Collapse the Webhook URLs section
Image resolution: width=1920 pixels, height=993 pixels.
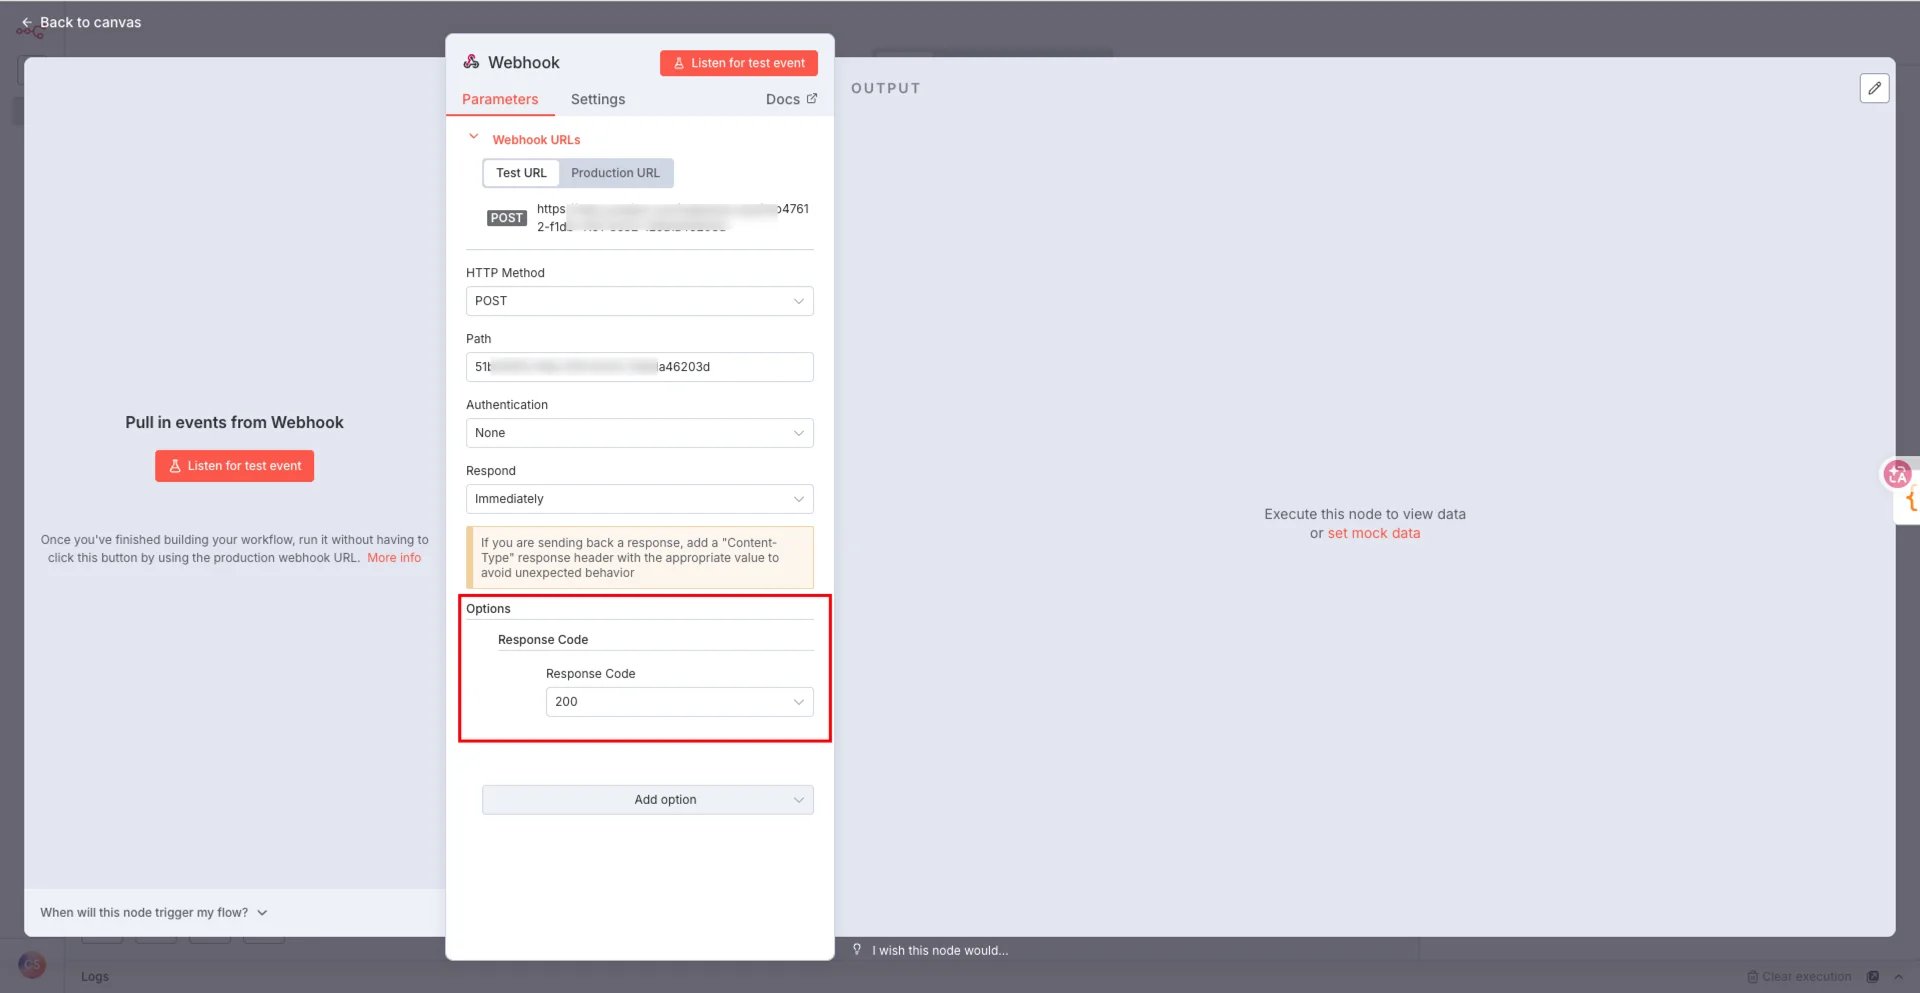click(474, 138)
